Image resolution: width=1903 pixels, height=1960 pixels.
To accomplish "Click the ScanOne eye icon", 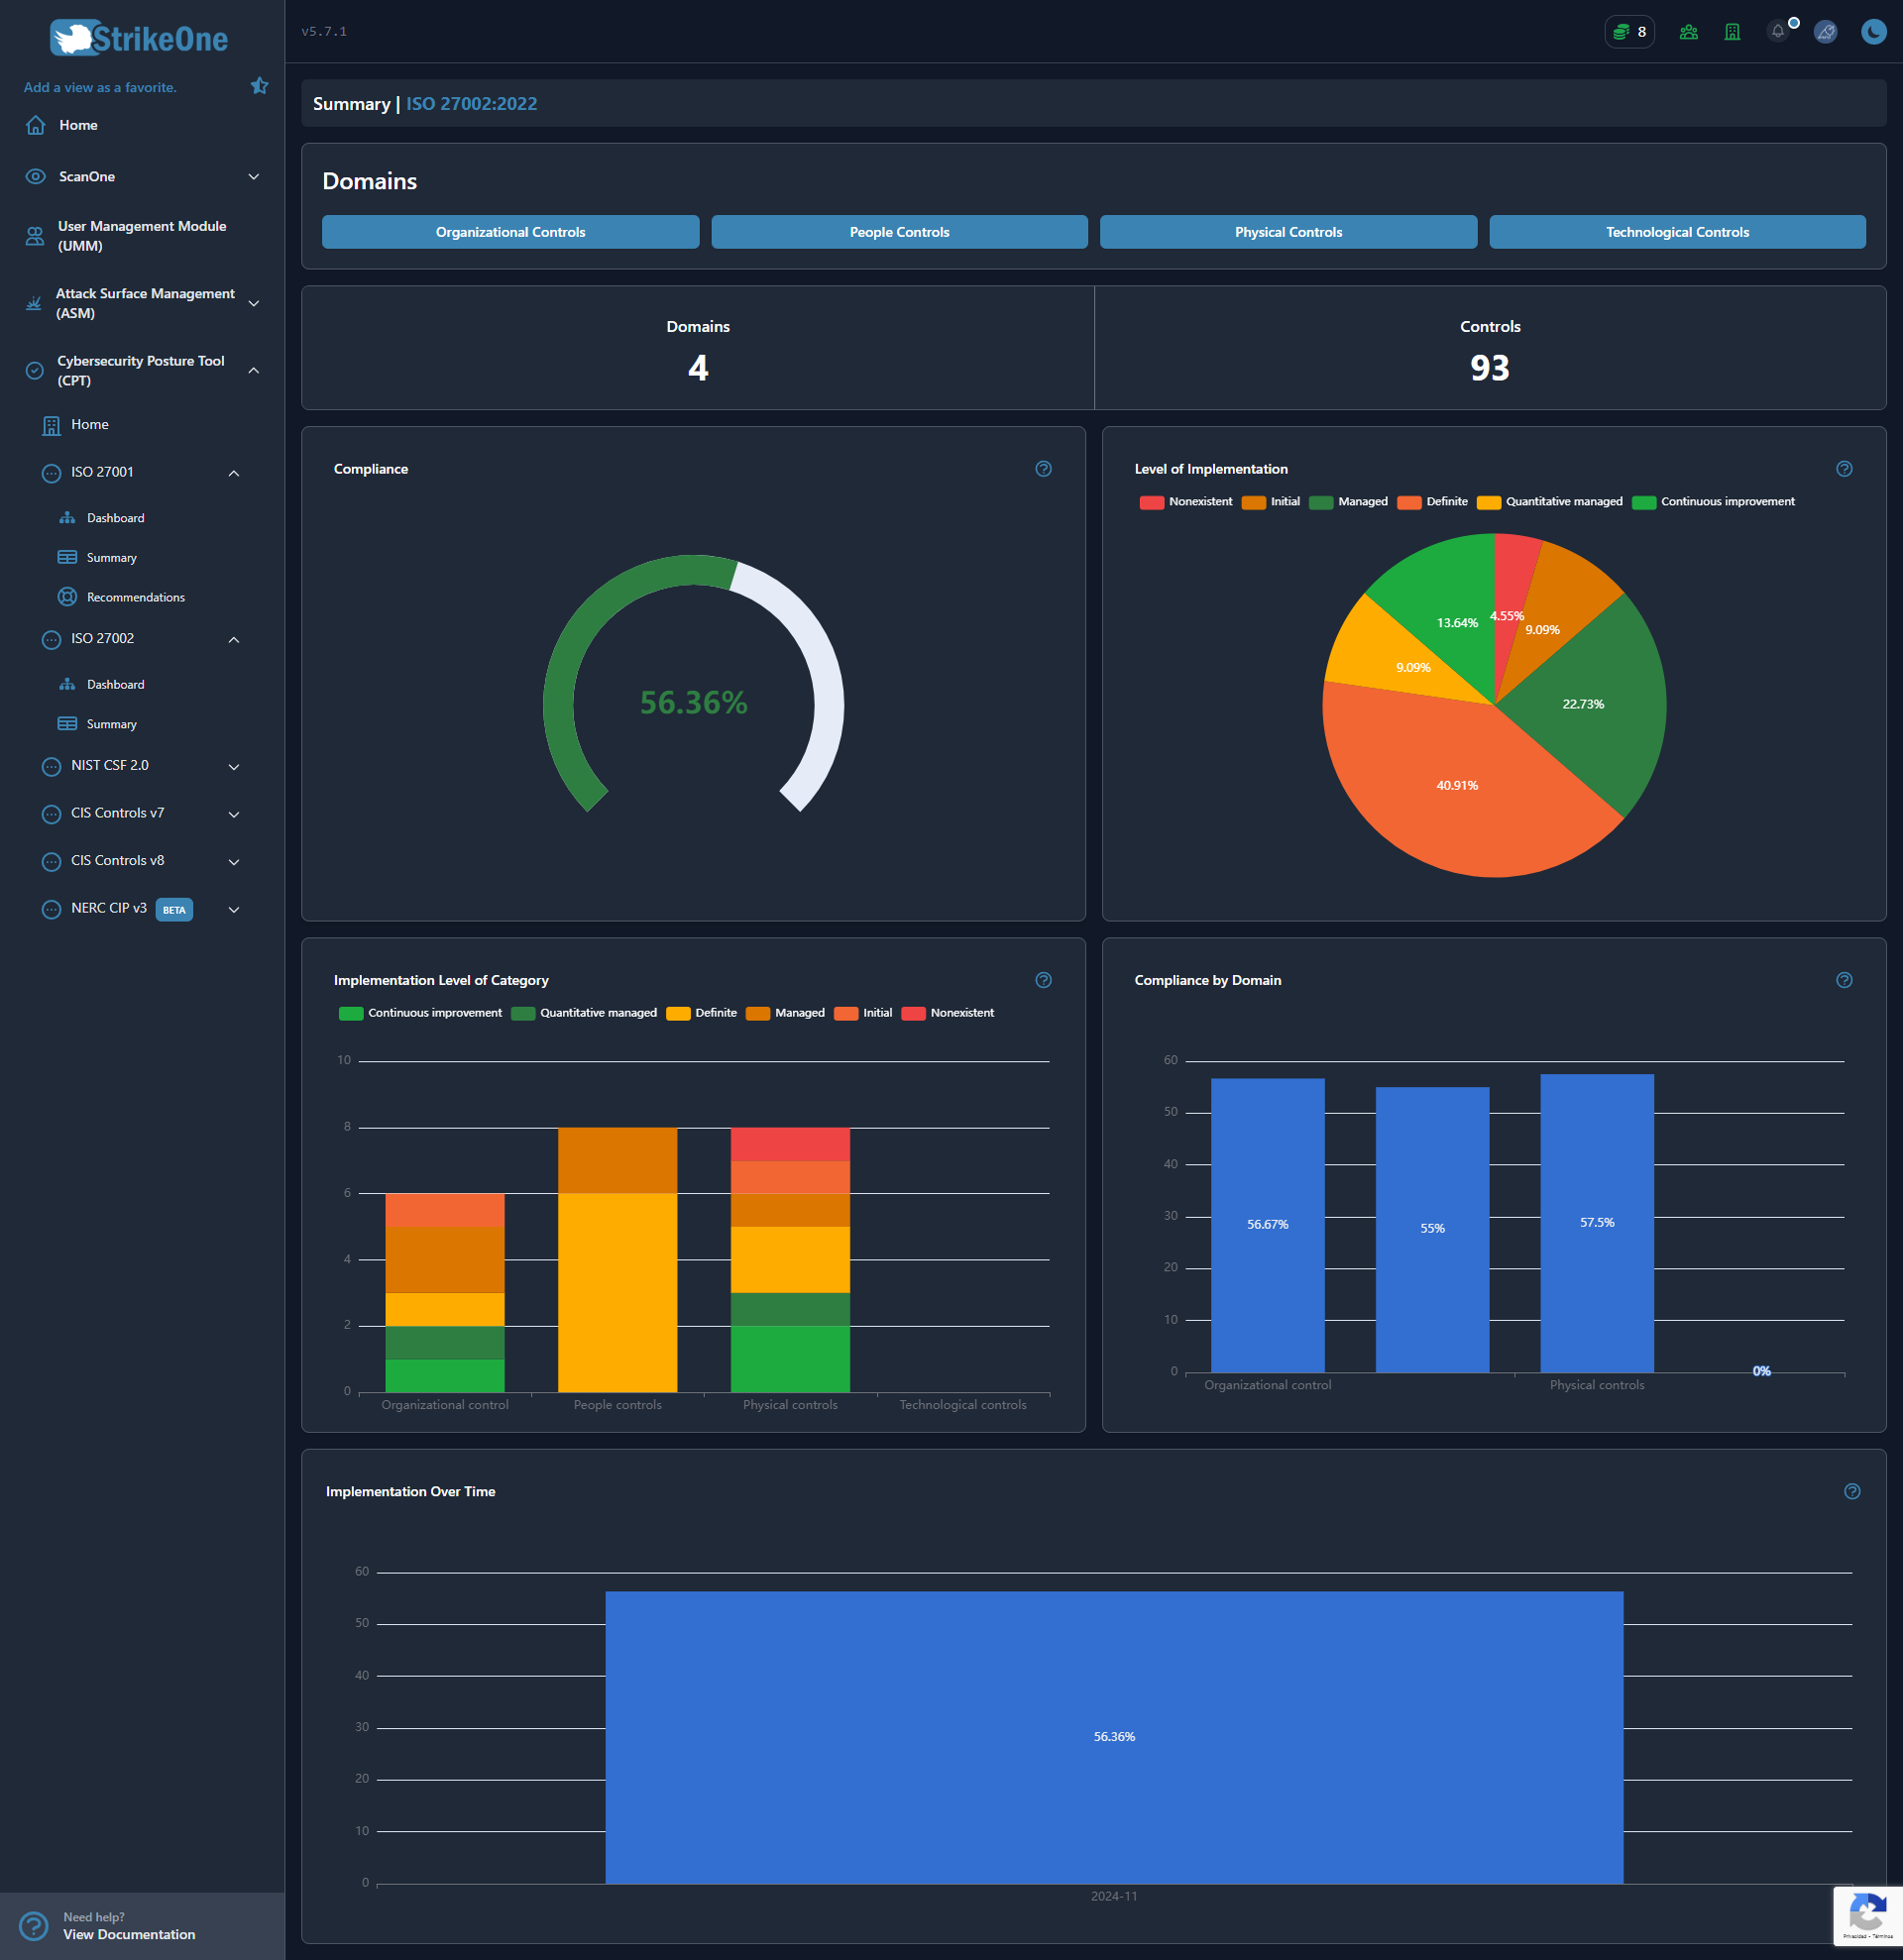I will [35, 177].
